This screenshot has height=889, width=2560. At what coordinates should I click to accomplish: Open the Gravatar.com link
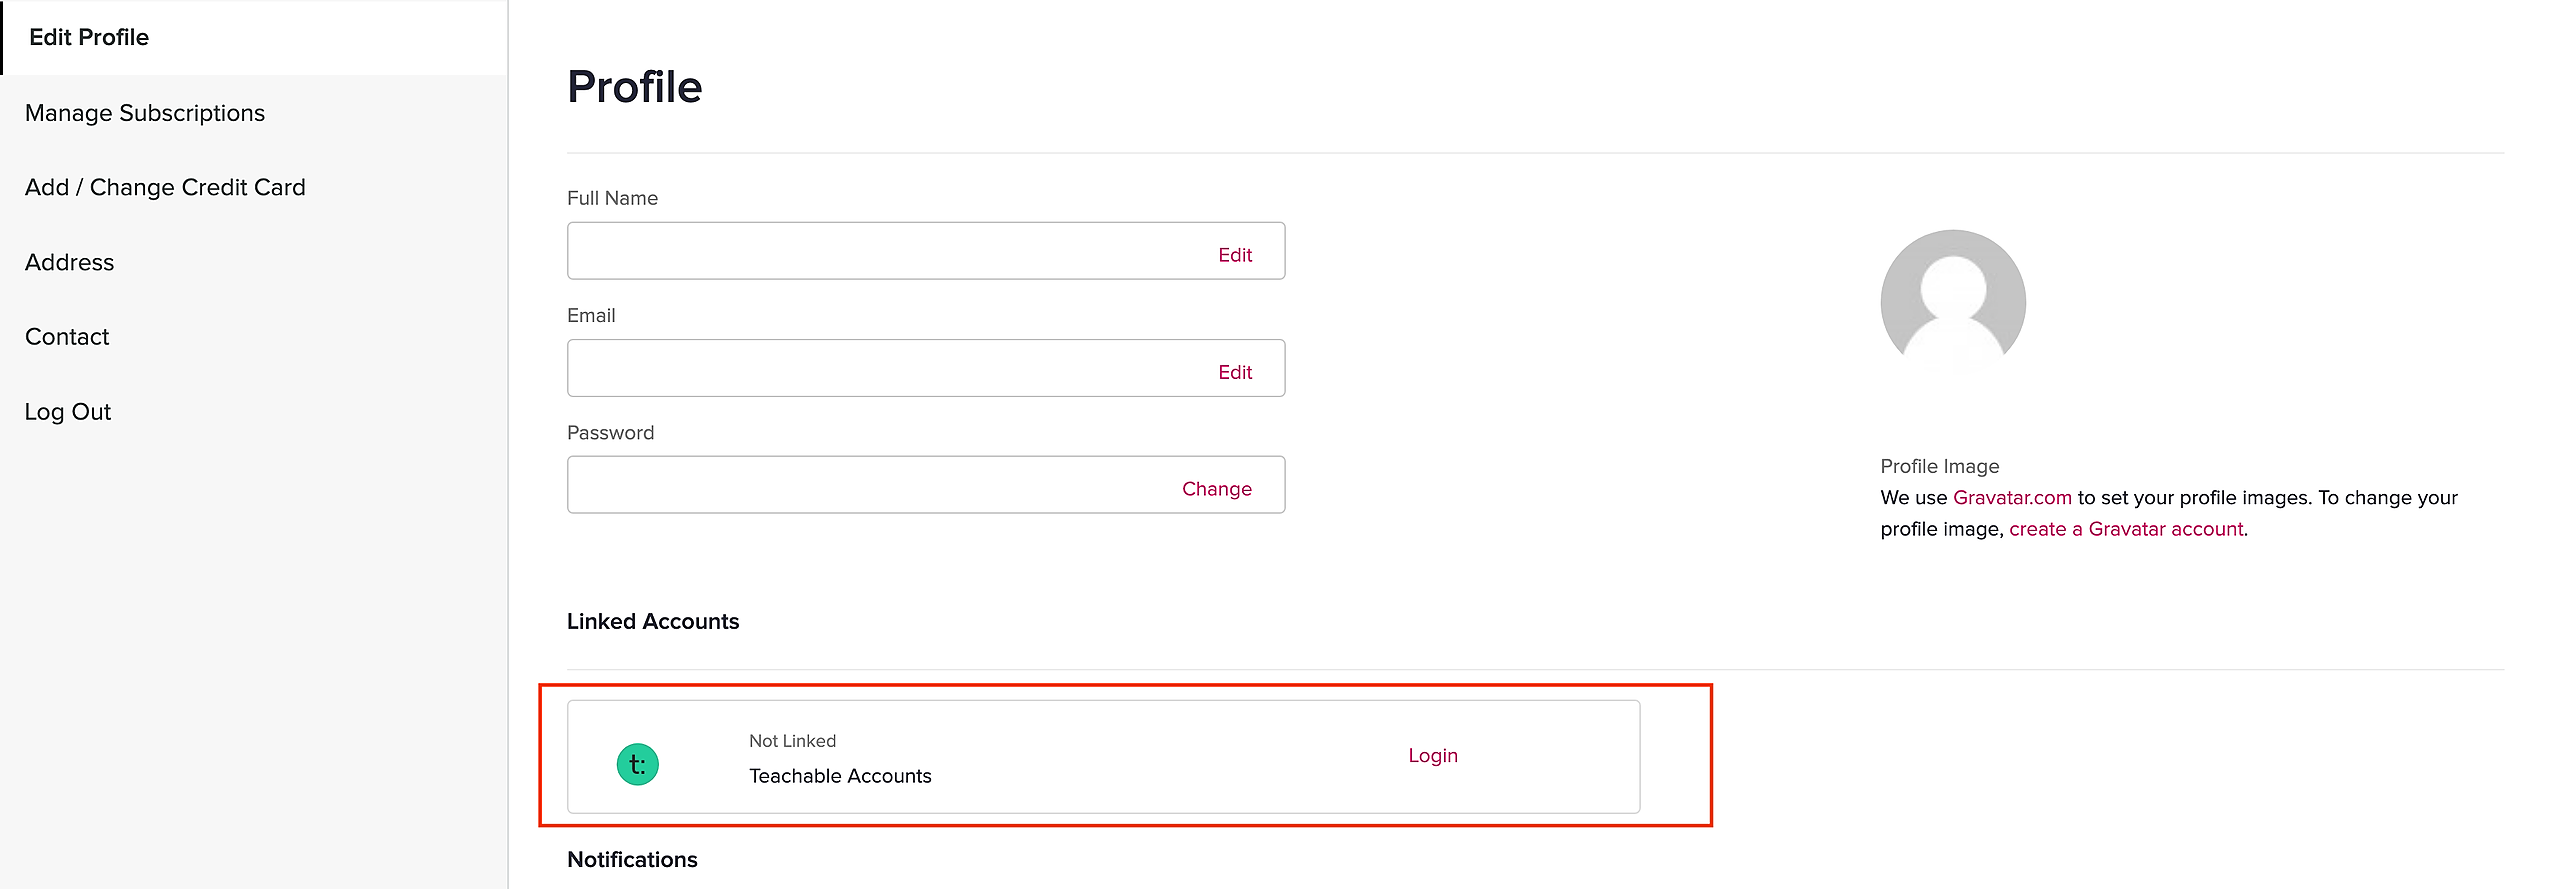pyautogui.click(x=2011, y=498)
